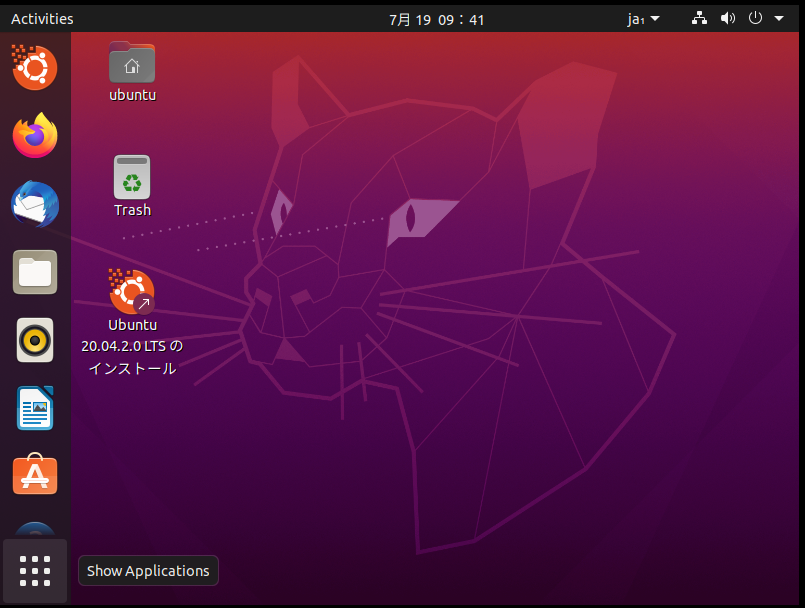Select the Trash icon on desktop
This screenshot has width=805, height=608.
coord(132,178)
